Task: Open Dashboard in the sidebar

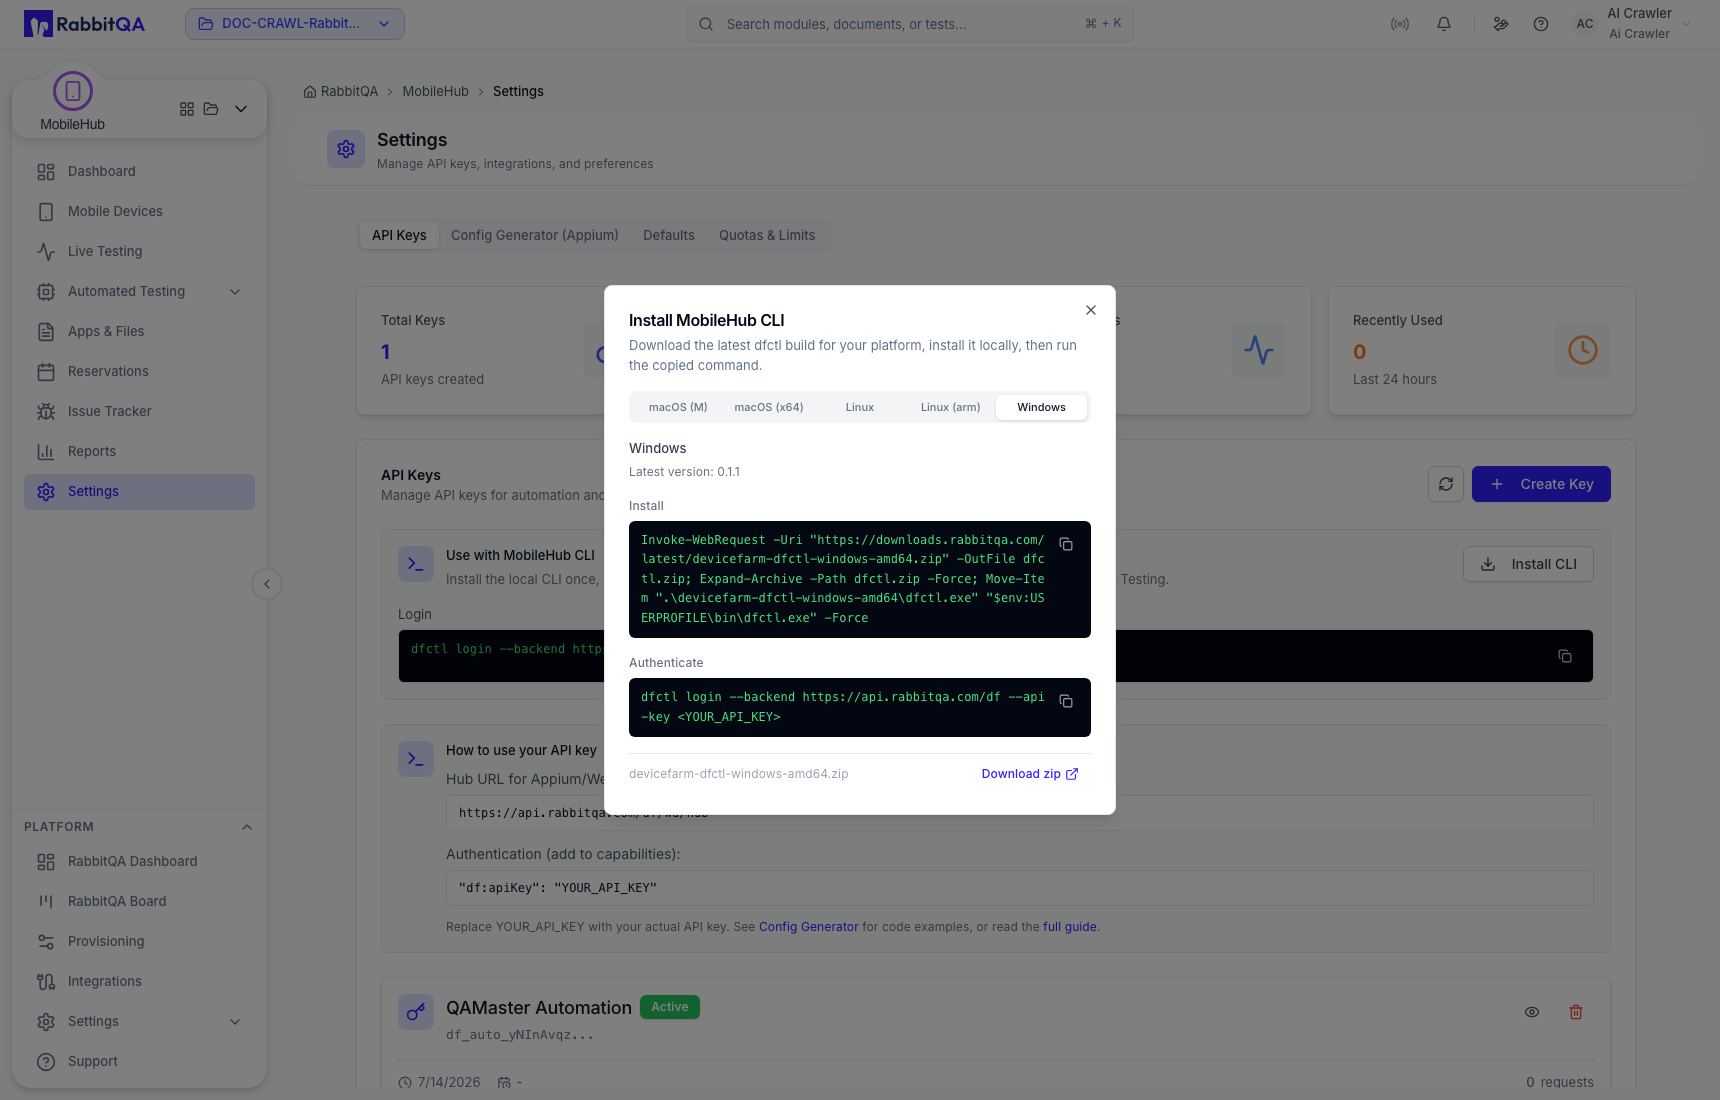Action: click(x=139, y=171)
